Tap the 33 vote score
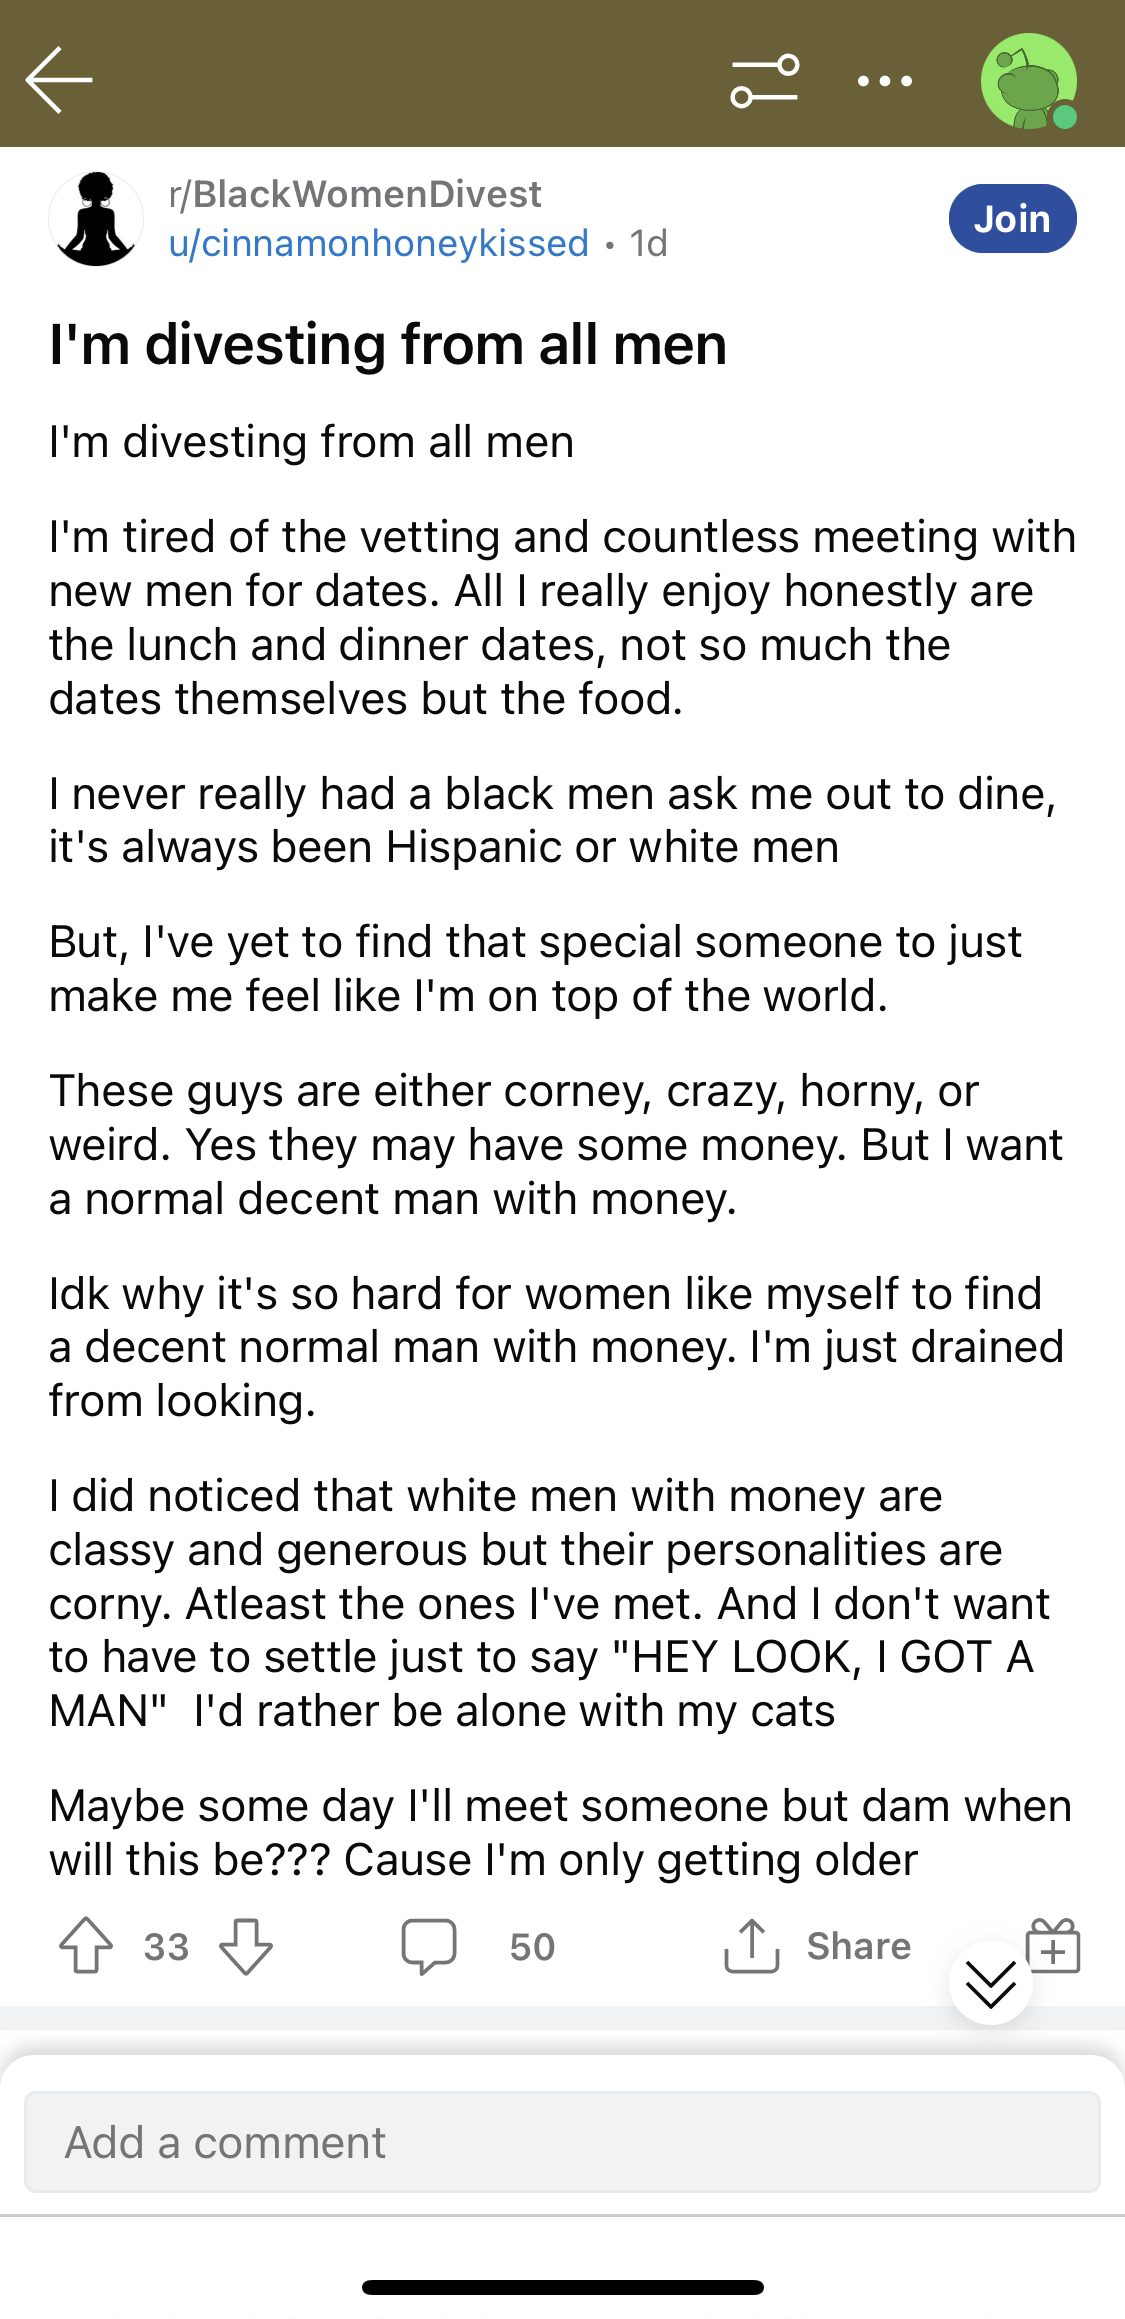The height and width of the screenshot is (2319, 1125). [166, 1947]
